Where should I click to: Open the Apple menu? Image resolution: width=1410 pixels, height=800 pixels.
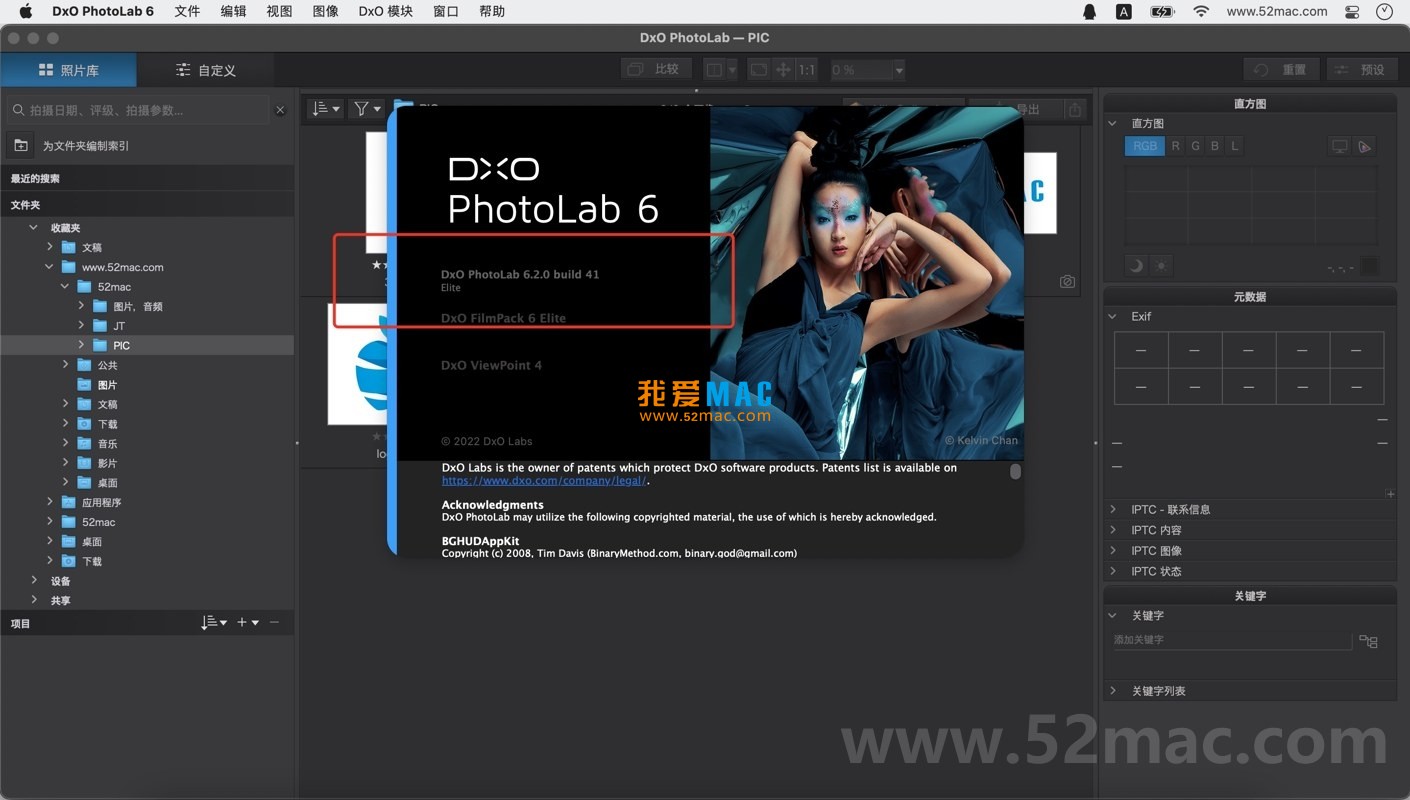coord(26,12)
